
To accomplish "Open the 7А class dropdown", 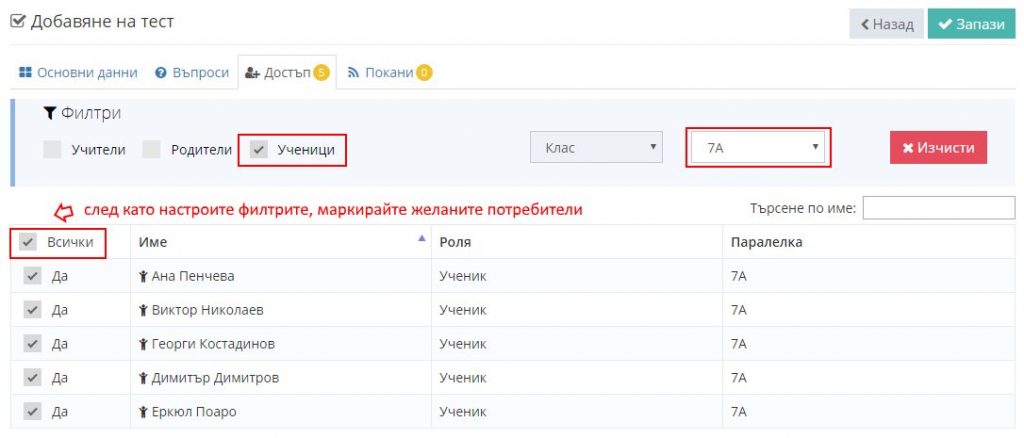I will click(758, 148).
